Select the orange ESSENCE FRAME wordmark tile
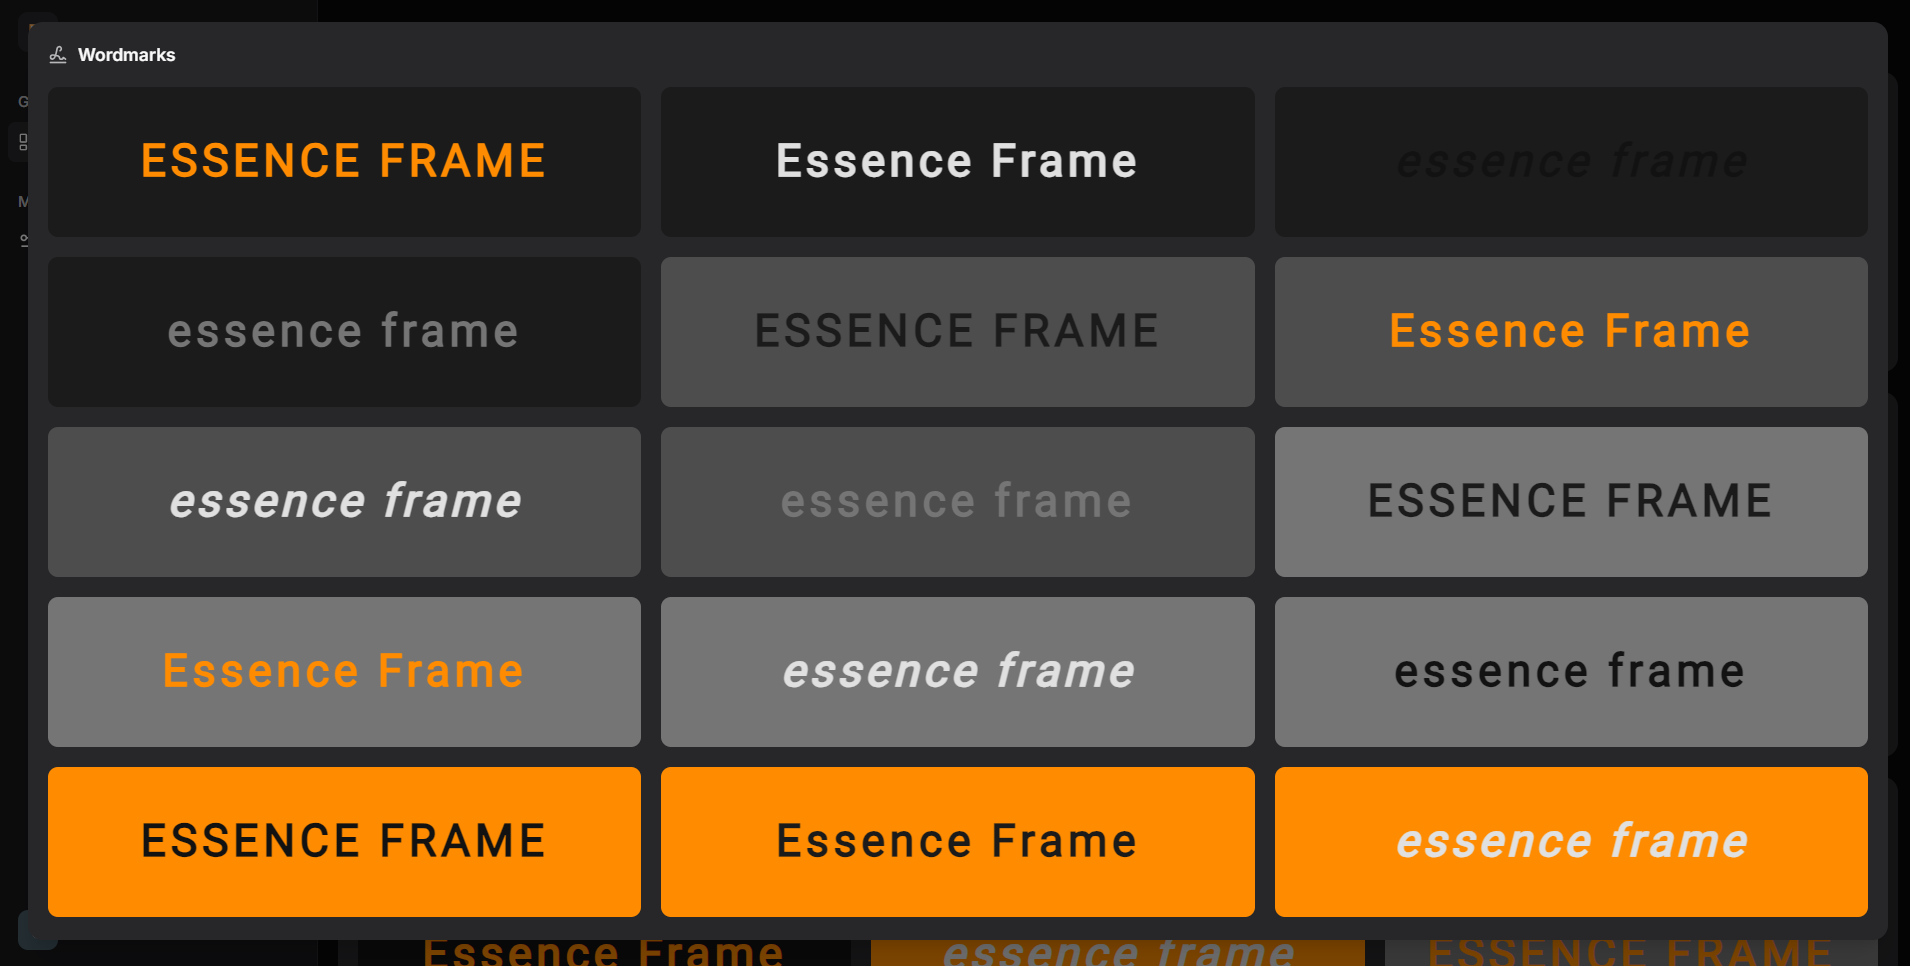The image size is (1910, 966). (344, 161)
